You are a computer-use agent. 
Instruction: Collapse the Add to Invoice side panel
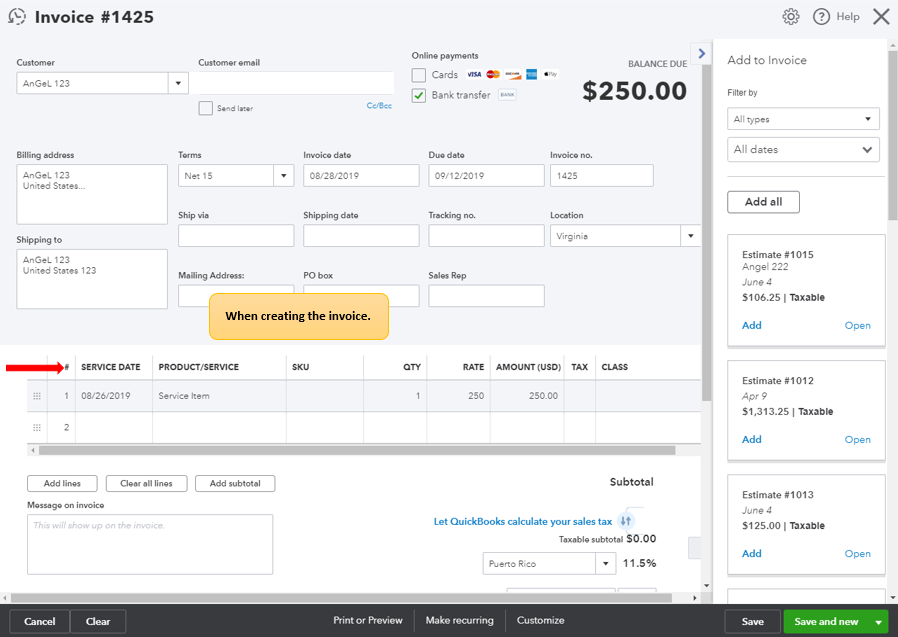pos(702,54)
